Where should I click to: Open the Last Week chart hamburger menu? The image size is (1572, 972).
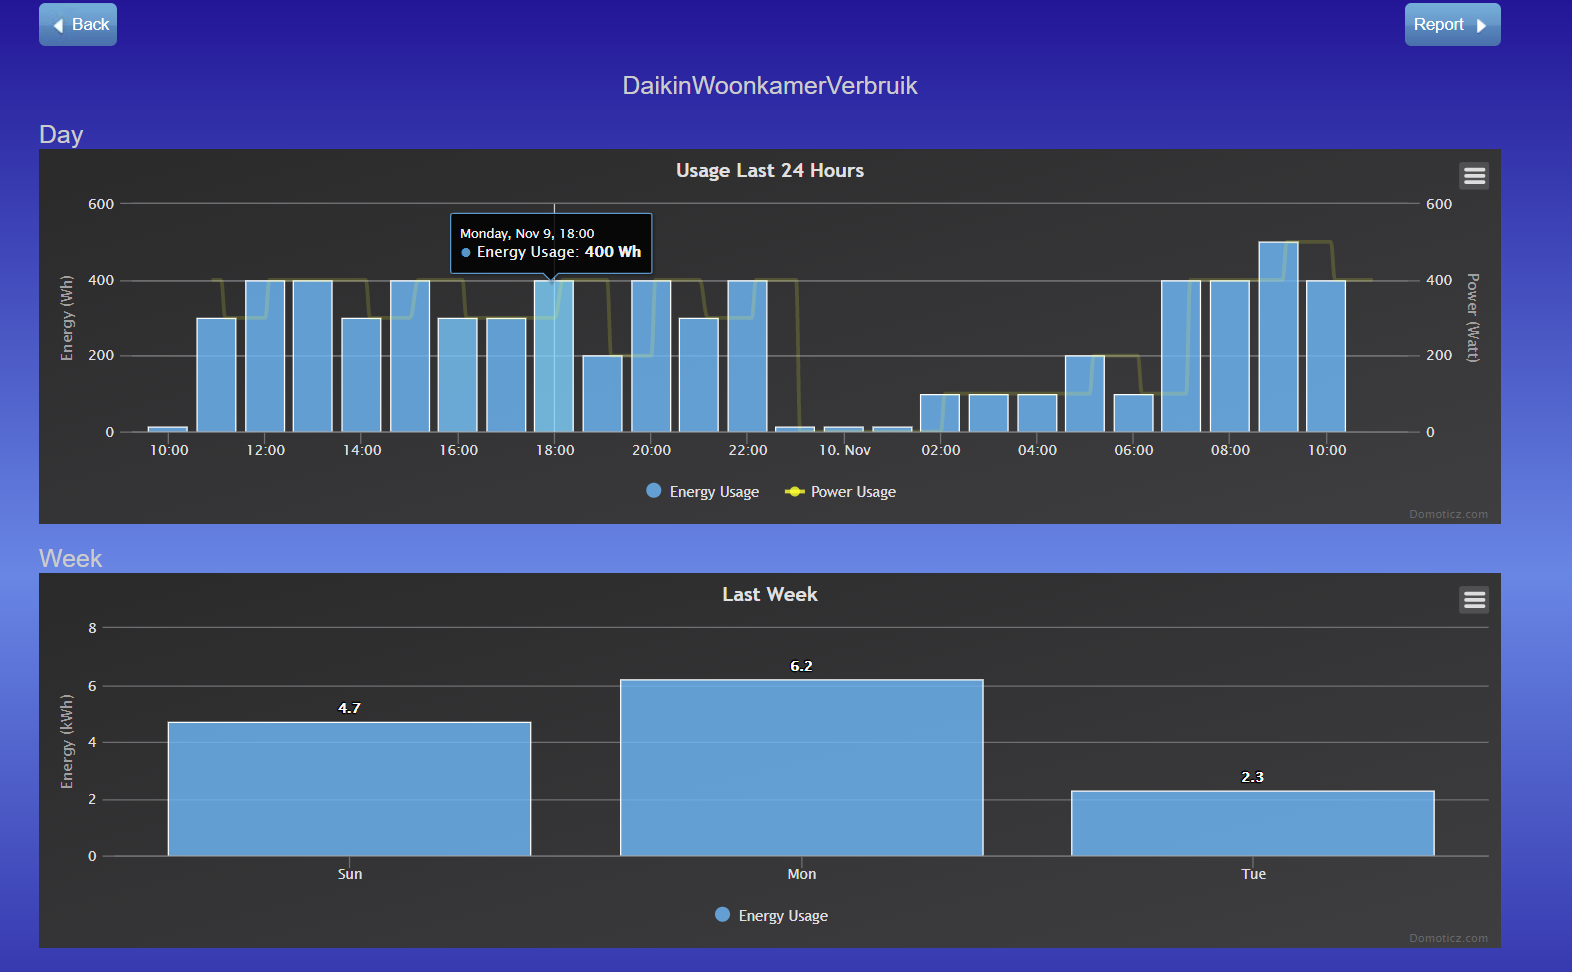[x=1474, y=600]
